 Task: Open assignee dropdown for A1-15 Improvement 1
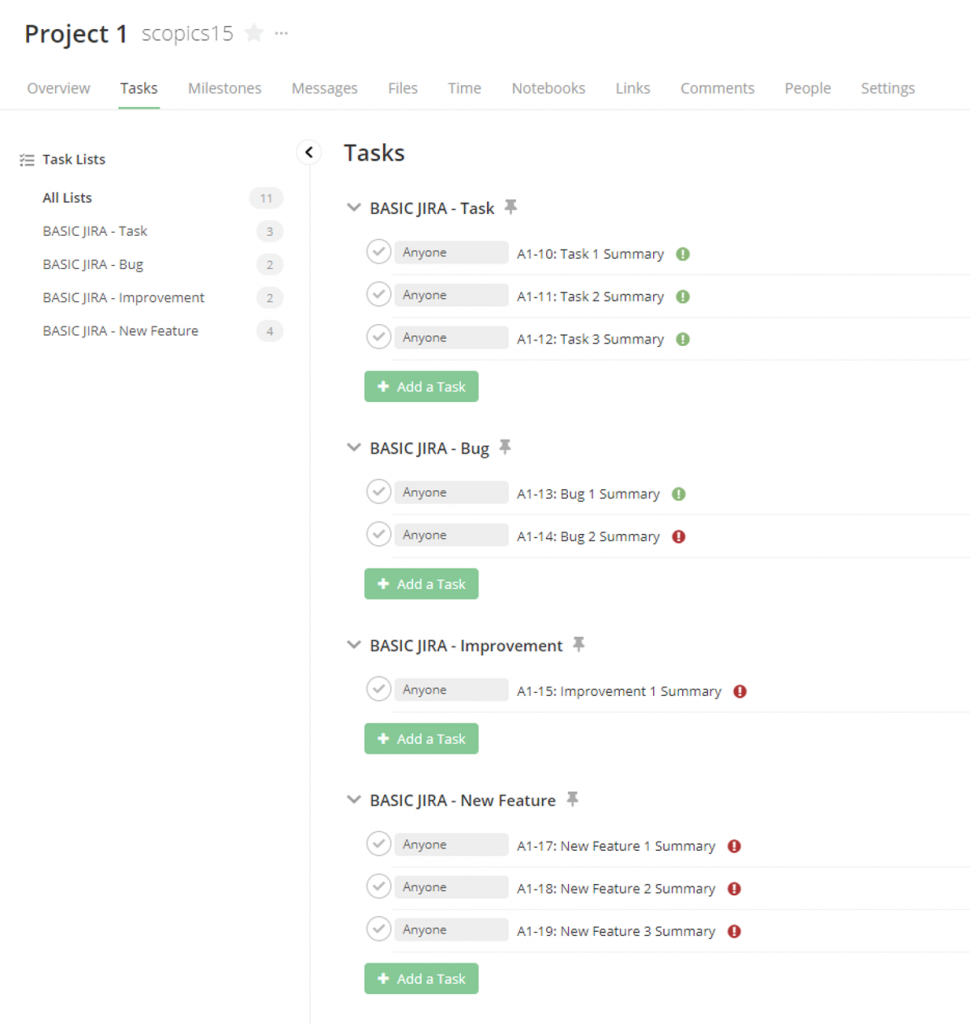[451, 690]
